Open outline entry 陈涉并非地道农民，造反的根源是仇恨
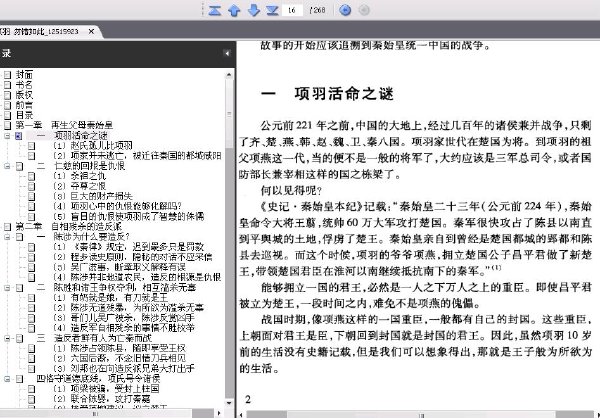The height and width of the screenshot is (418, 600). [137, 278]
